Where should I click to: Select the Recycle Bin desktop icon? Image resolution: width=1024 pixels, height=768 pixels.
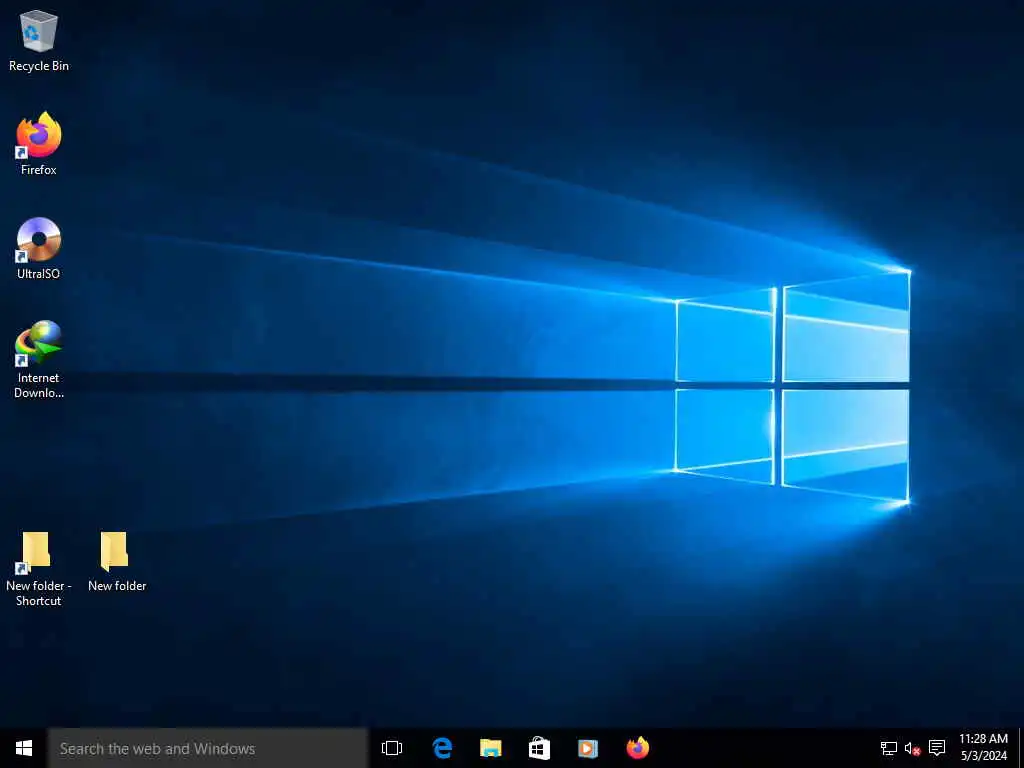pyautogui.click(x=39, y=40)
